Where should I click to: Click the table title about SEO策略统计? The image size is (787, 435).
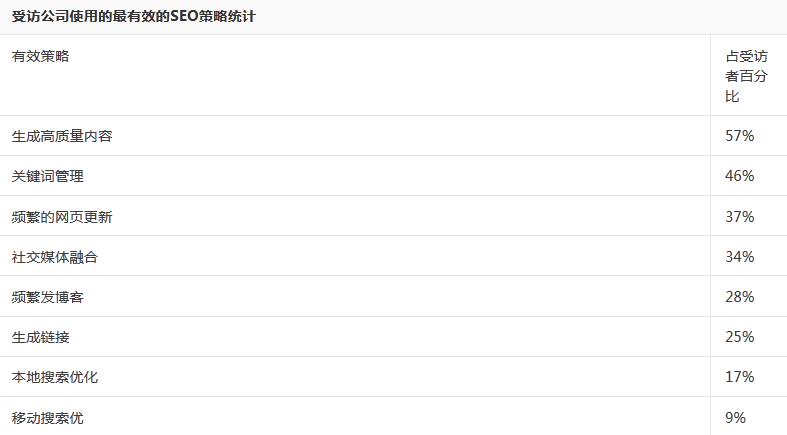pyautogui.click(x=134, y=16)
